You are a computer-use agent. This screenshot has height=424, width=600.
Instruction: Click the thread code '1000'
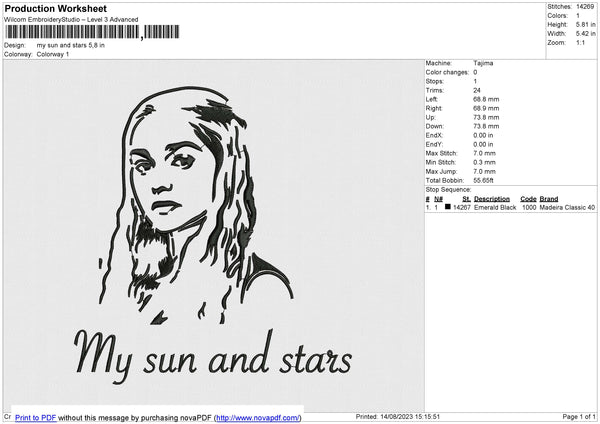(529, 207)
